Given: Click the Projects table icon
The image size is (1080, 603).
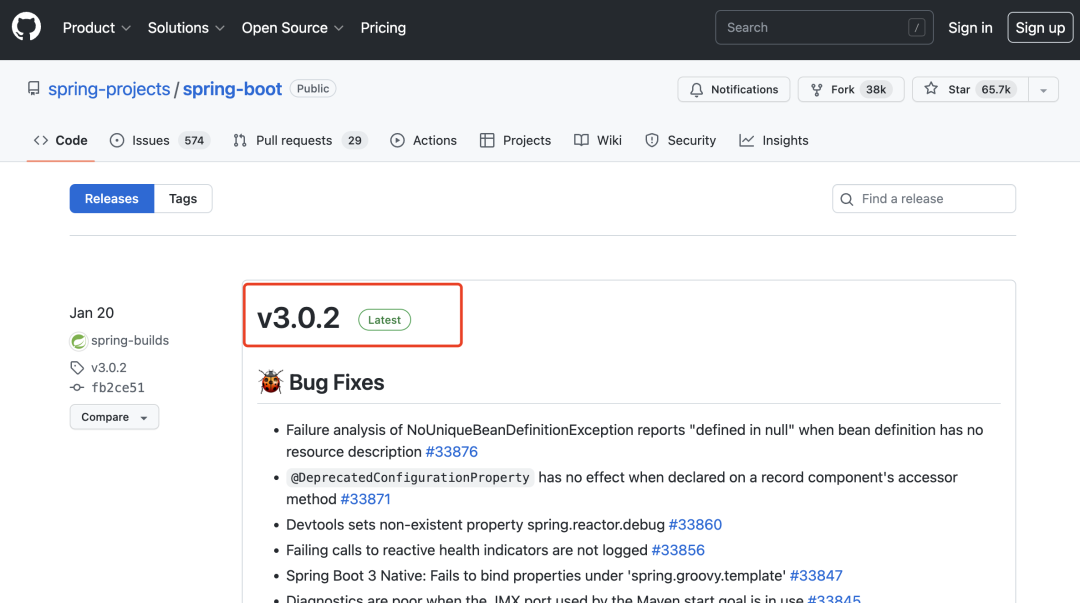Looking at the screenshot, I should 487,141.
